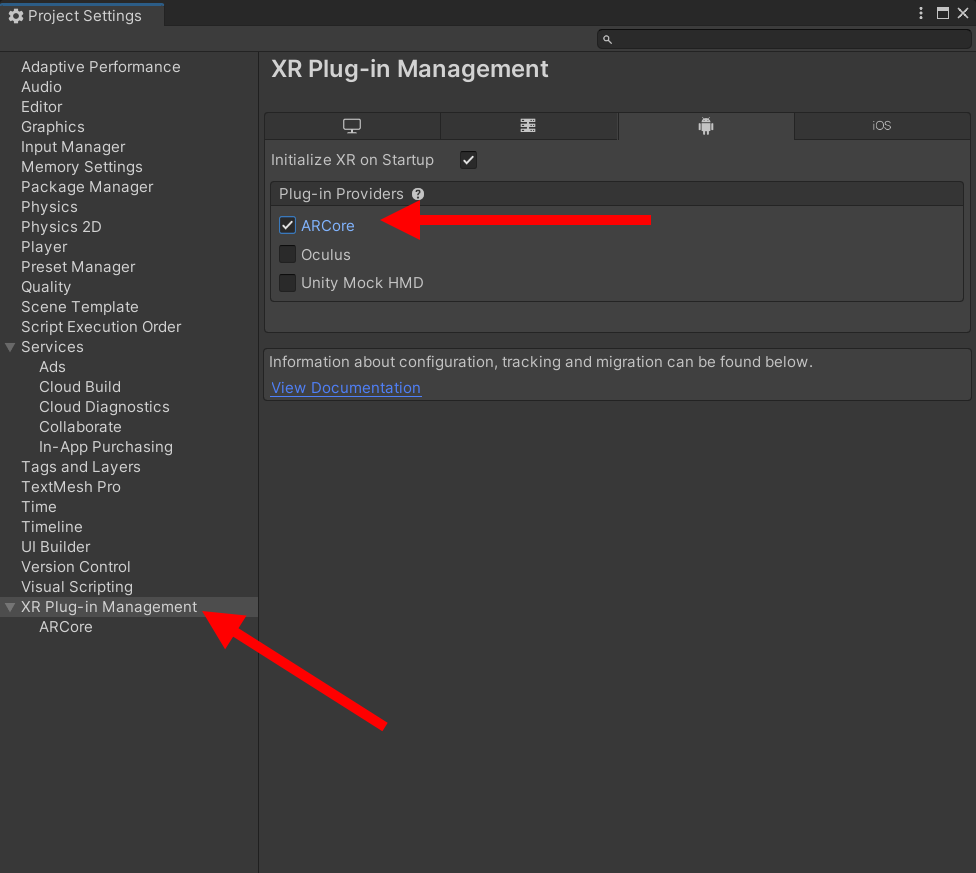Open Input Manager settings
This screenshot has height=873, width=976.
point(73,147)
